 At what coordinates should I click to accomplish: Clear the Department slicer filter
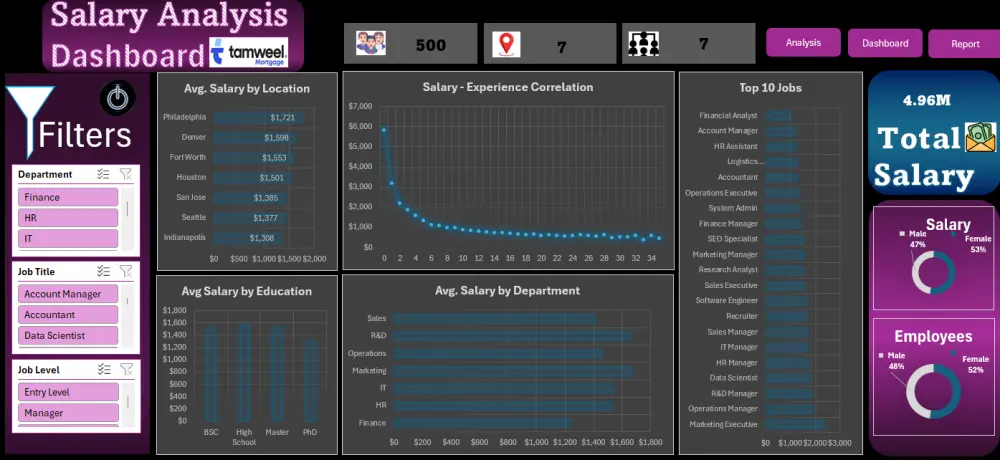126,174
